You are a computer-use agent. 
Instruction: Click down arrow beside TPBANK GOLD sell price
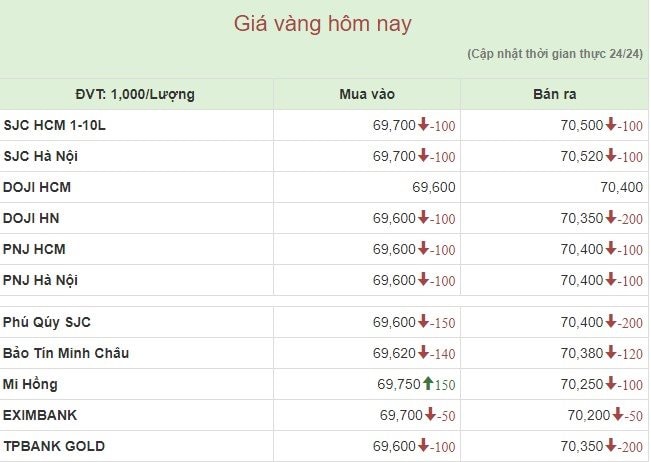coord(611,445)
